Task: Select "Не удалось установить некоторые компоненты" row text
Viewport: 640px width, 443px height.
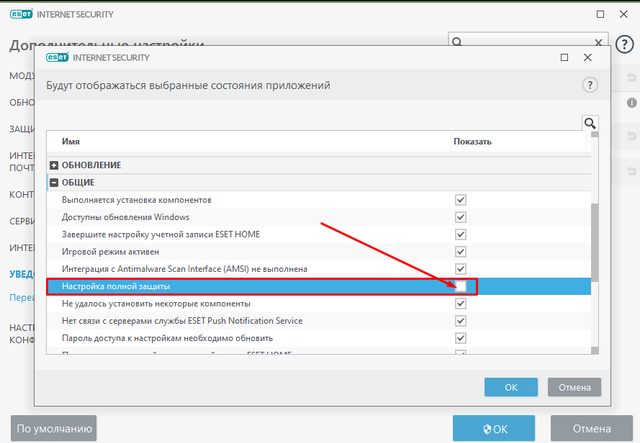Action: pyautogui.click(x=156, y=304)
